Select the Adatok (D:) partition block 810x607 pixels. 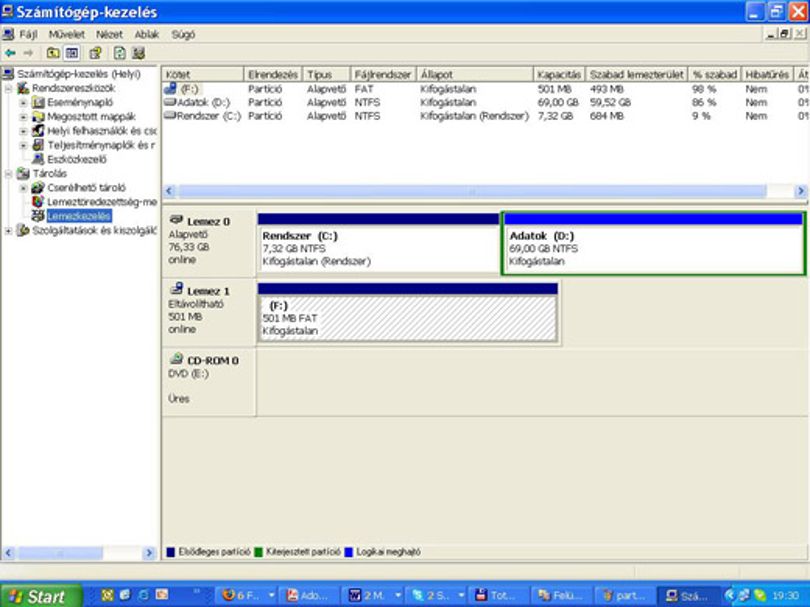point(653,243)
